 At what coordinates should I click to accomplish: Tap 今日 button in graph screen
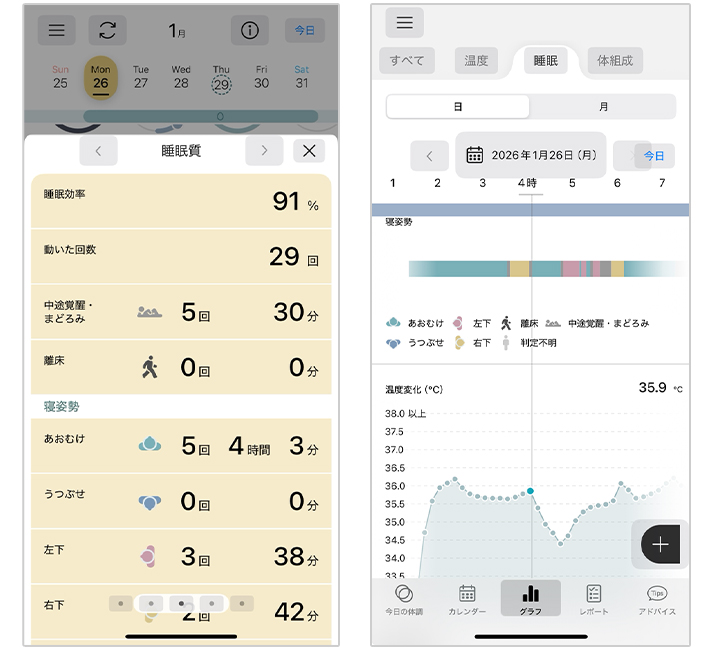tap(654, 156)
